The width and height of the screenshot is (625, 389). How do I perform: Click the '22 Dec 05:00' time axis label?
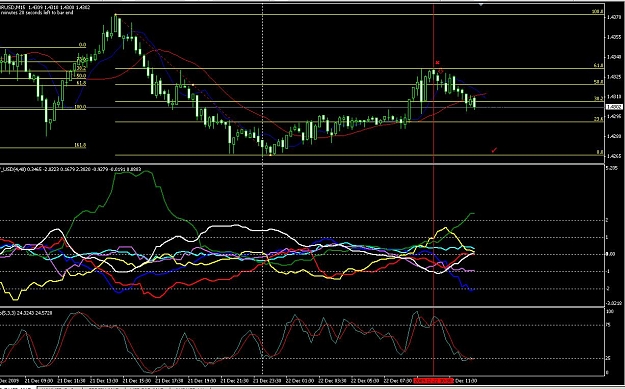point(365,380)
